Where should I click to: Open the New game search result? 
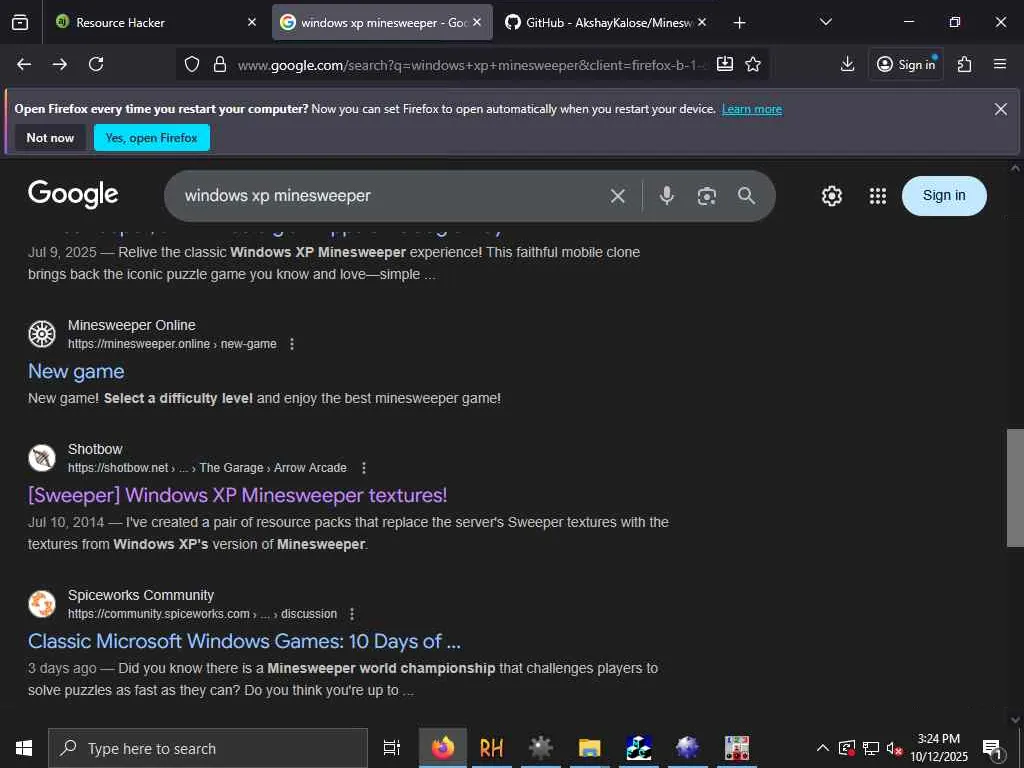76,371
